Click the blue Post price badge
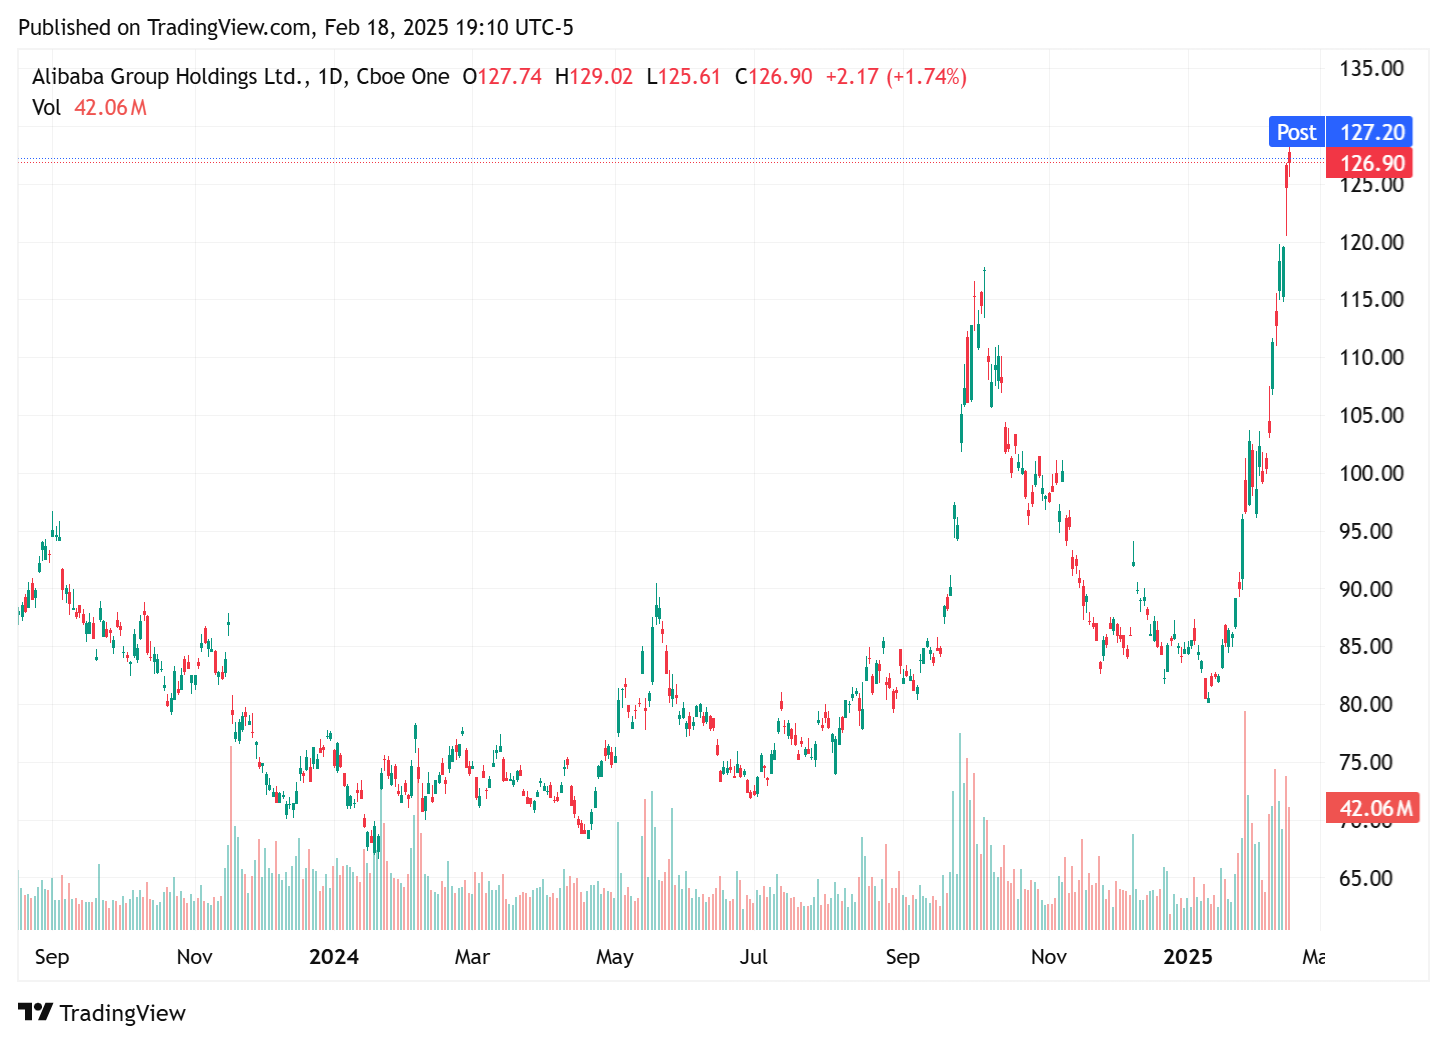 click(x=1296, y=131)
